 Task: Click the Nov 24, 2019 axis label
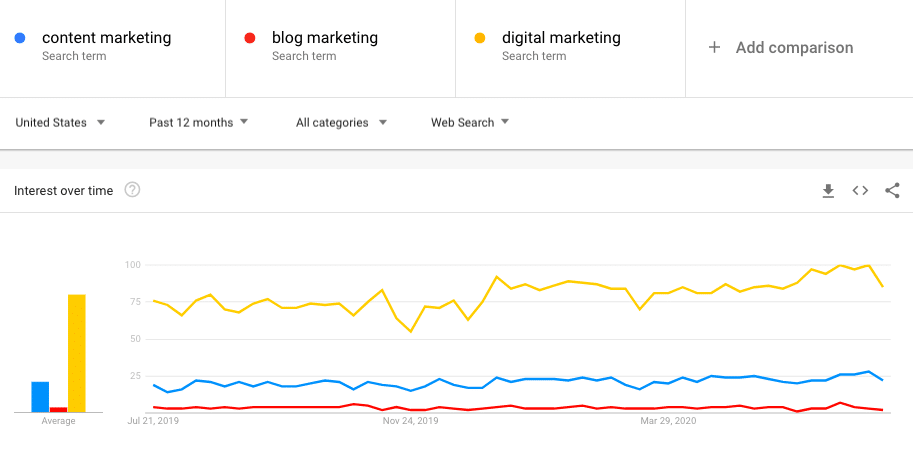tap(411, 420)
